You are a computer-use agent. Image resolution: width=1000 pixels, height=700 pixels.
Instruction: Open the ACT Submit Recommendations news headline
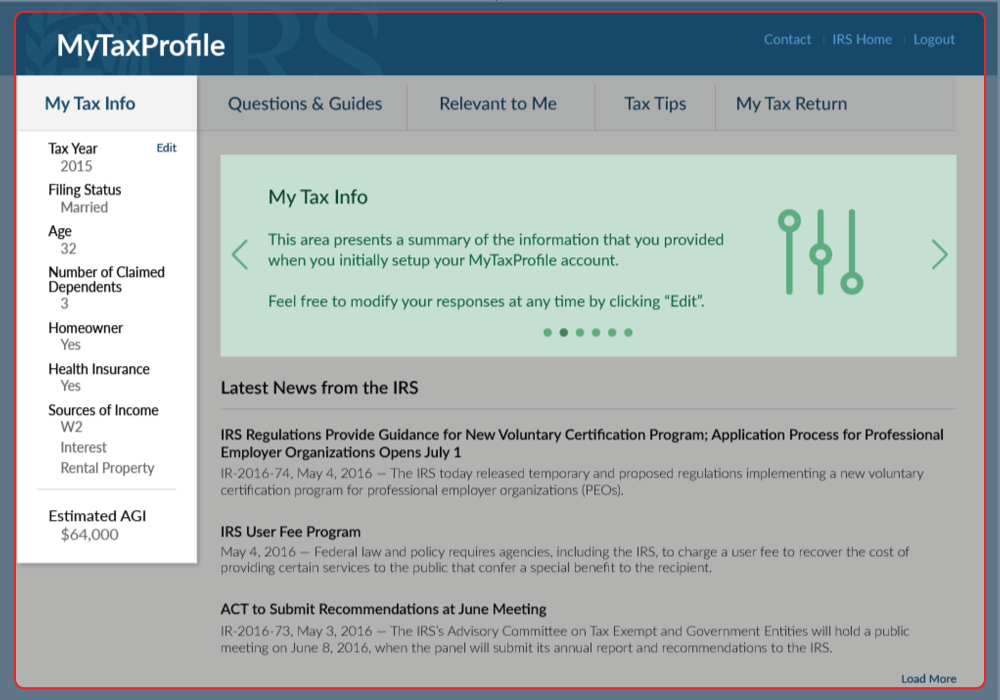[x=383, y=609]
